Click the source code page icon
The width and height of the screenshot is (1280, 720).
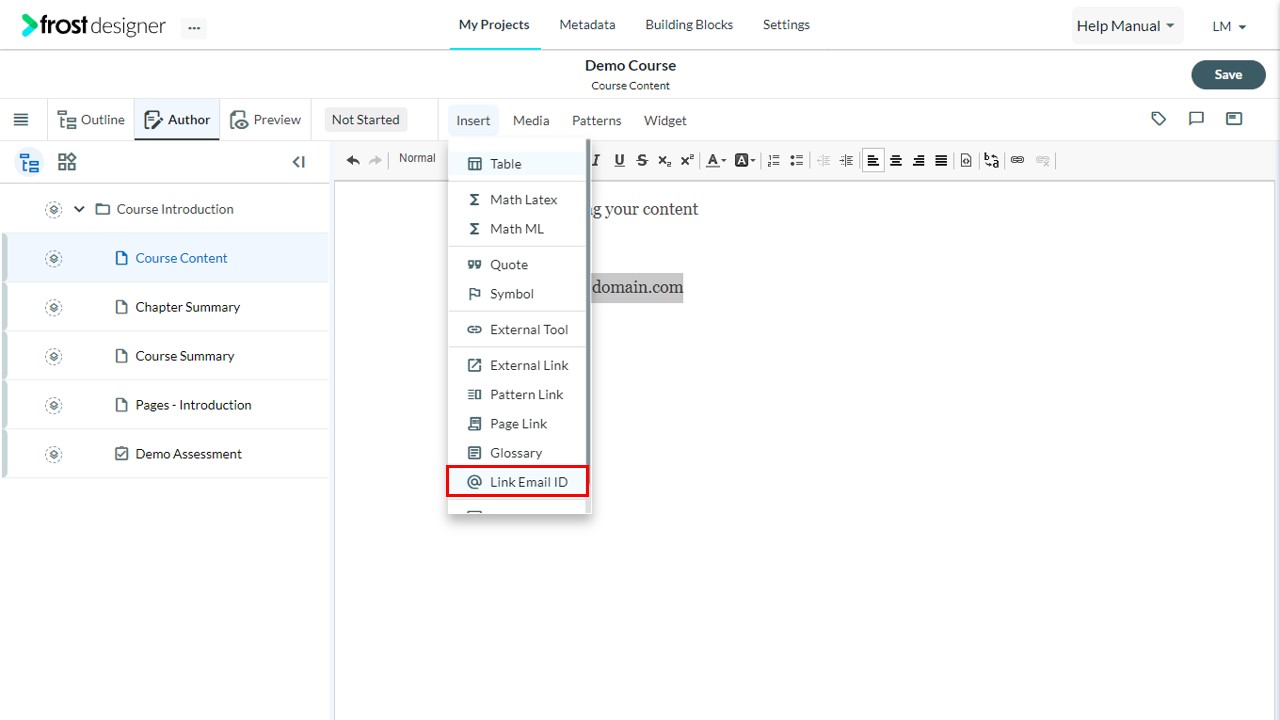coord(966,160)
